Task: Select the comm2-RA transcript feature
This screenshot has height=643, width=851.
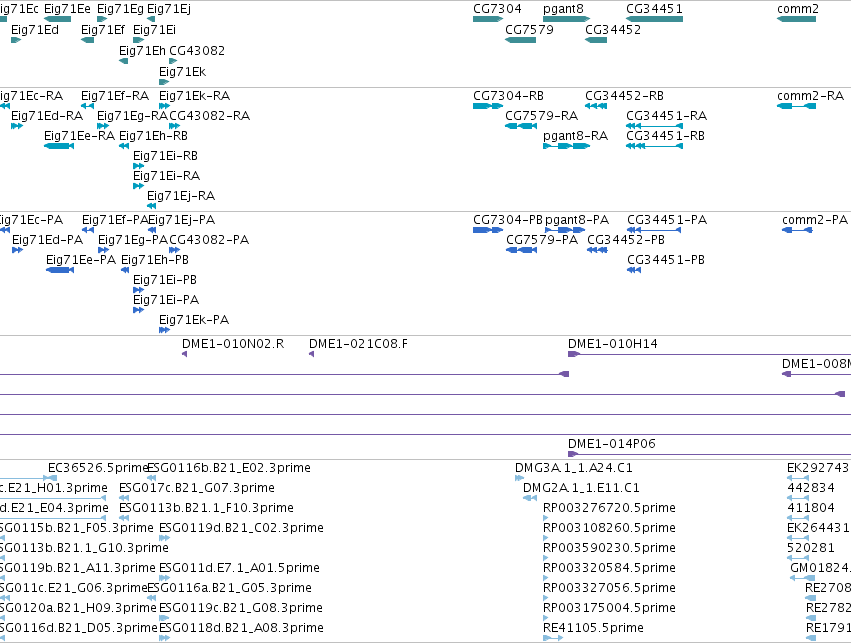Action: click(x=797, y=106)
